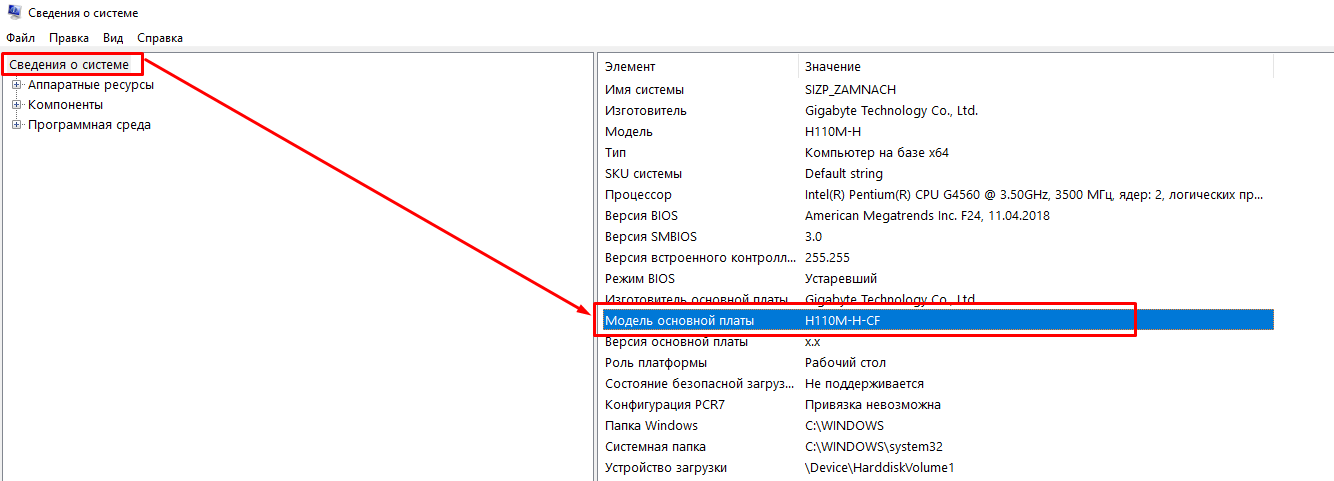The height and width of the screenshot is (481, 1334).
Task: Click value Не поддерживается
Action: click(865, 384)
